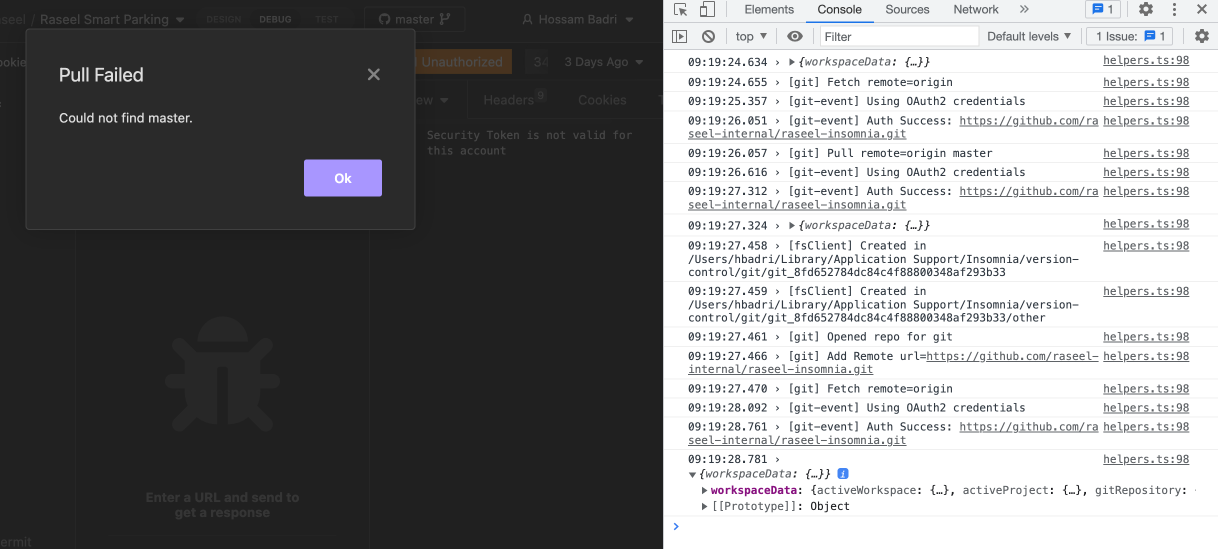Screen dimensions: 1221x549
Task: Switch to DEBUG mode in Insomnia
Action: pos(275,19)
